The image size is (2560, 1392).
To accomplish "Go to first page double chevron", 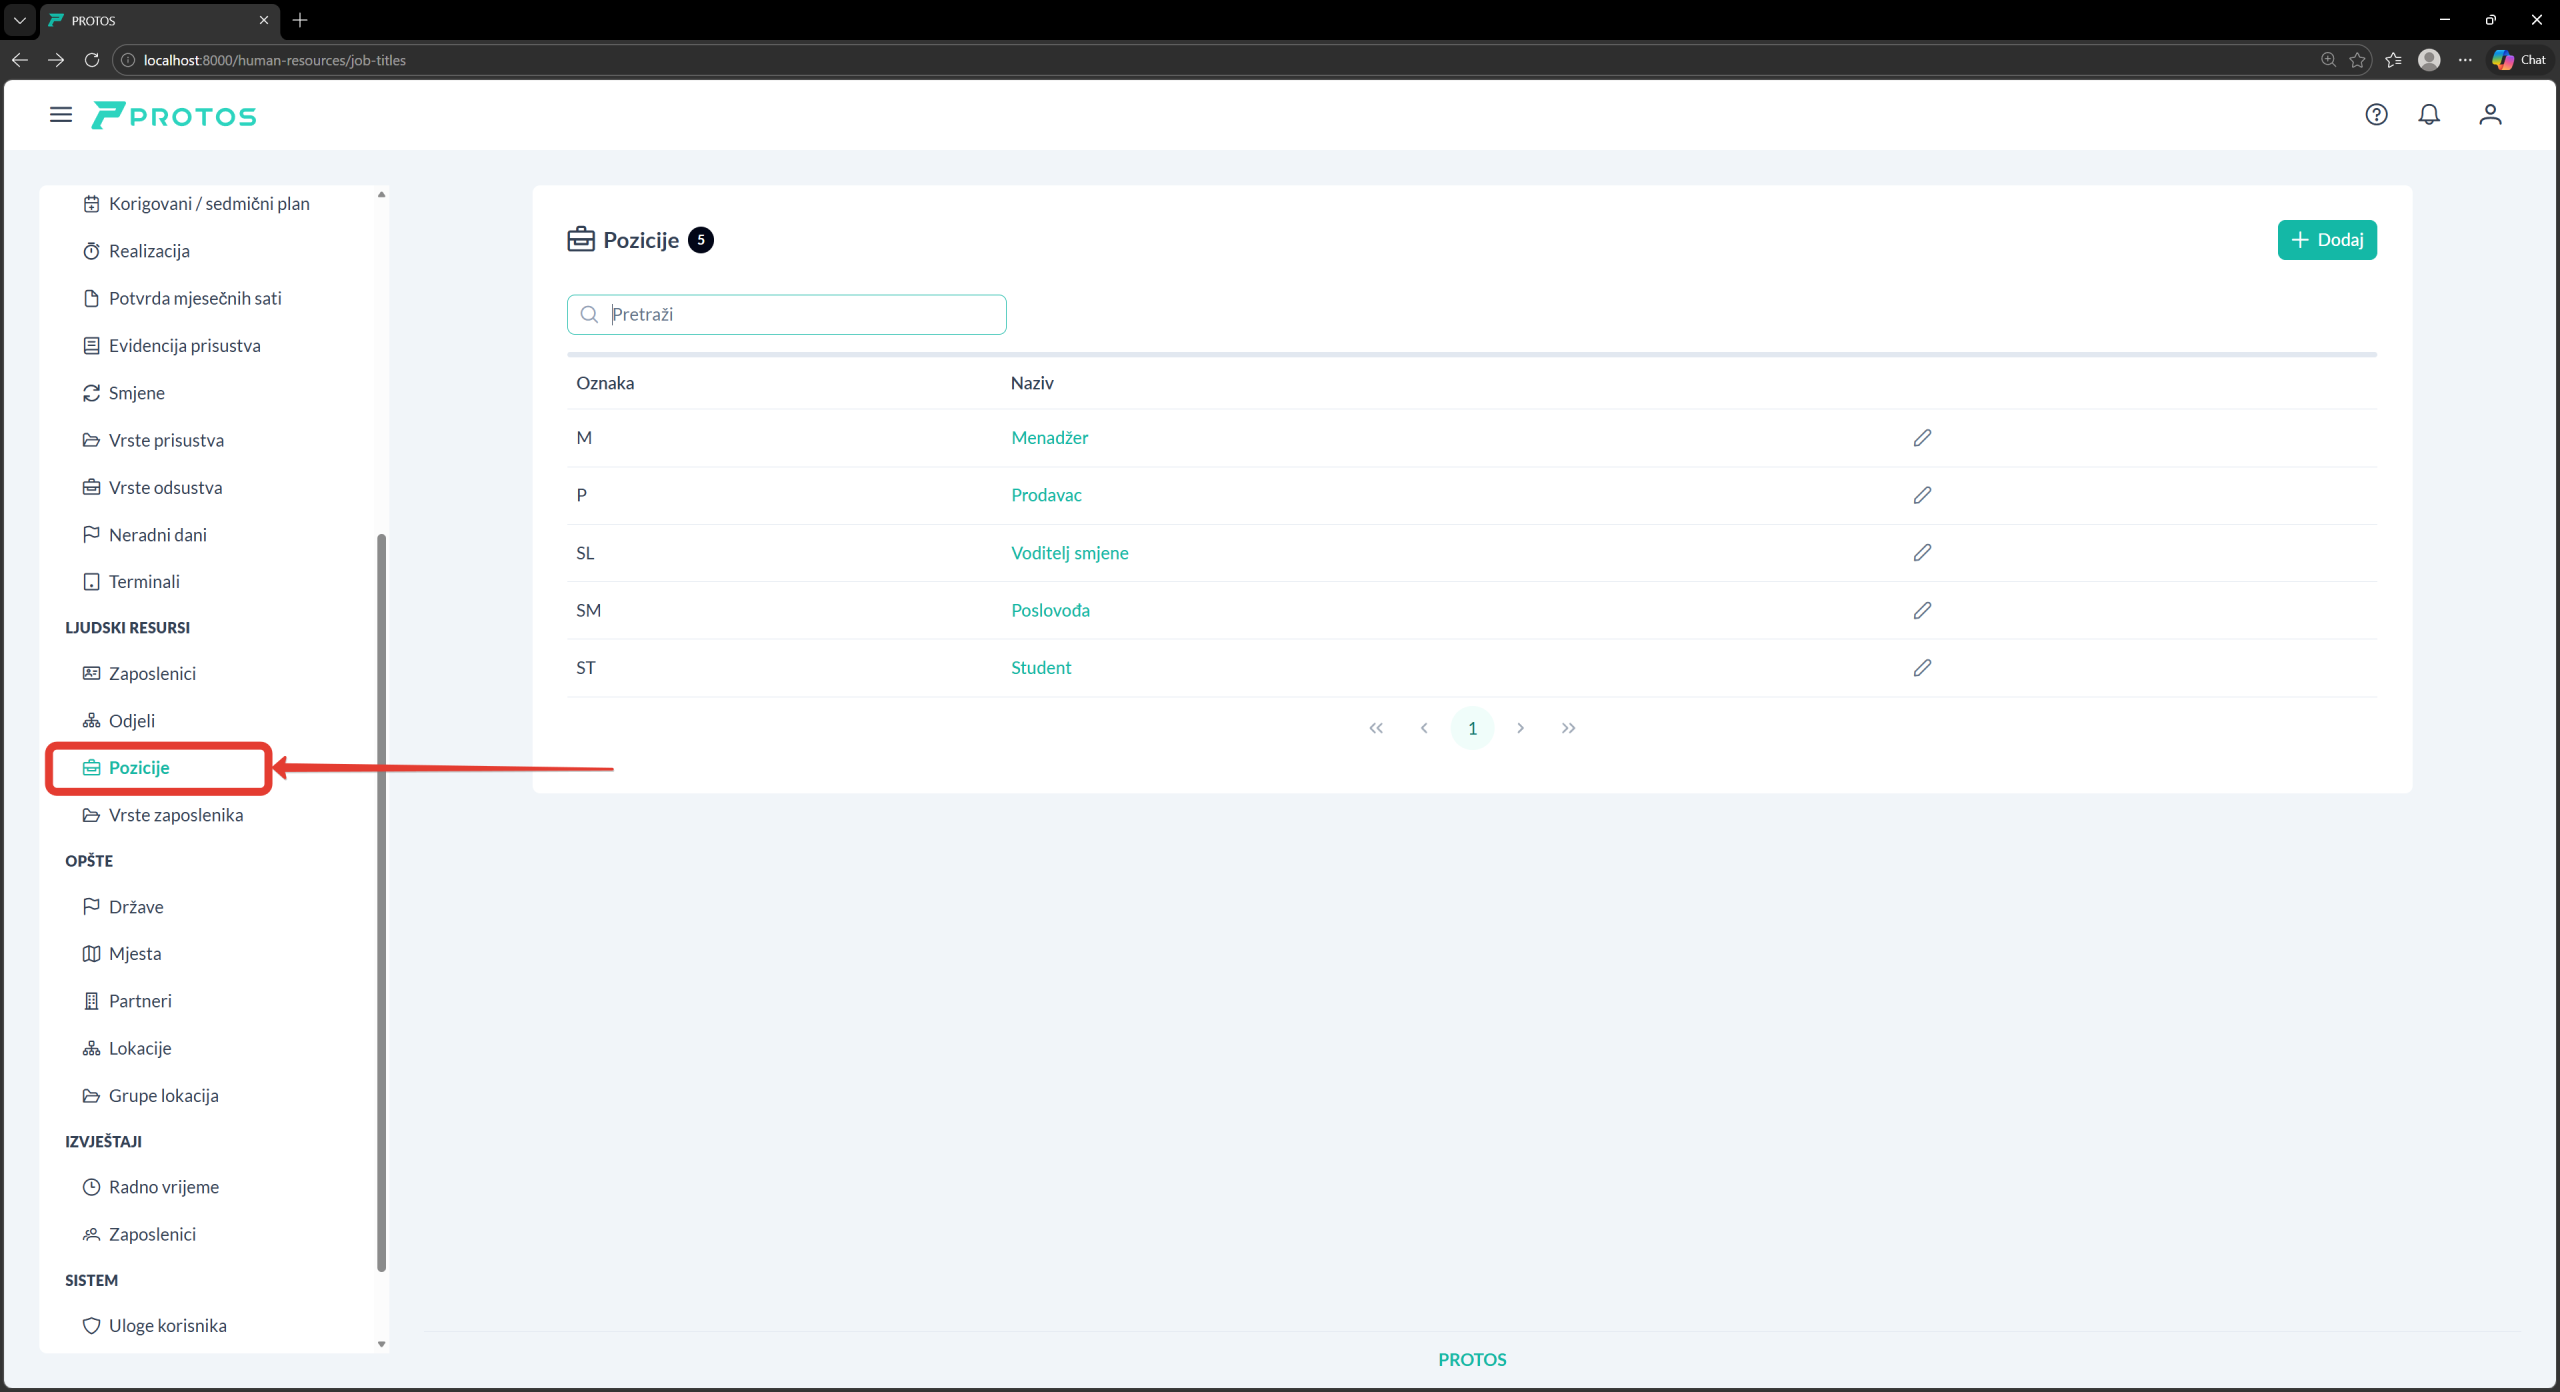I will point(1376,728).
